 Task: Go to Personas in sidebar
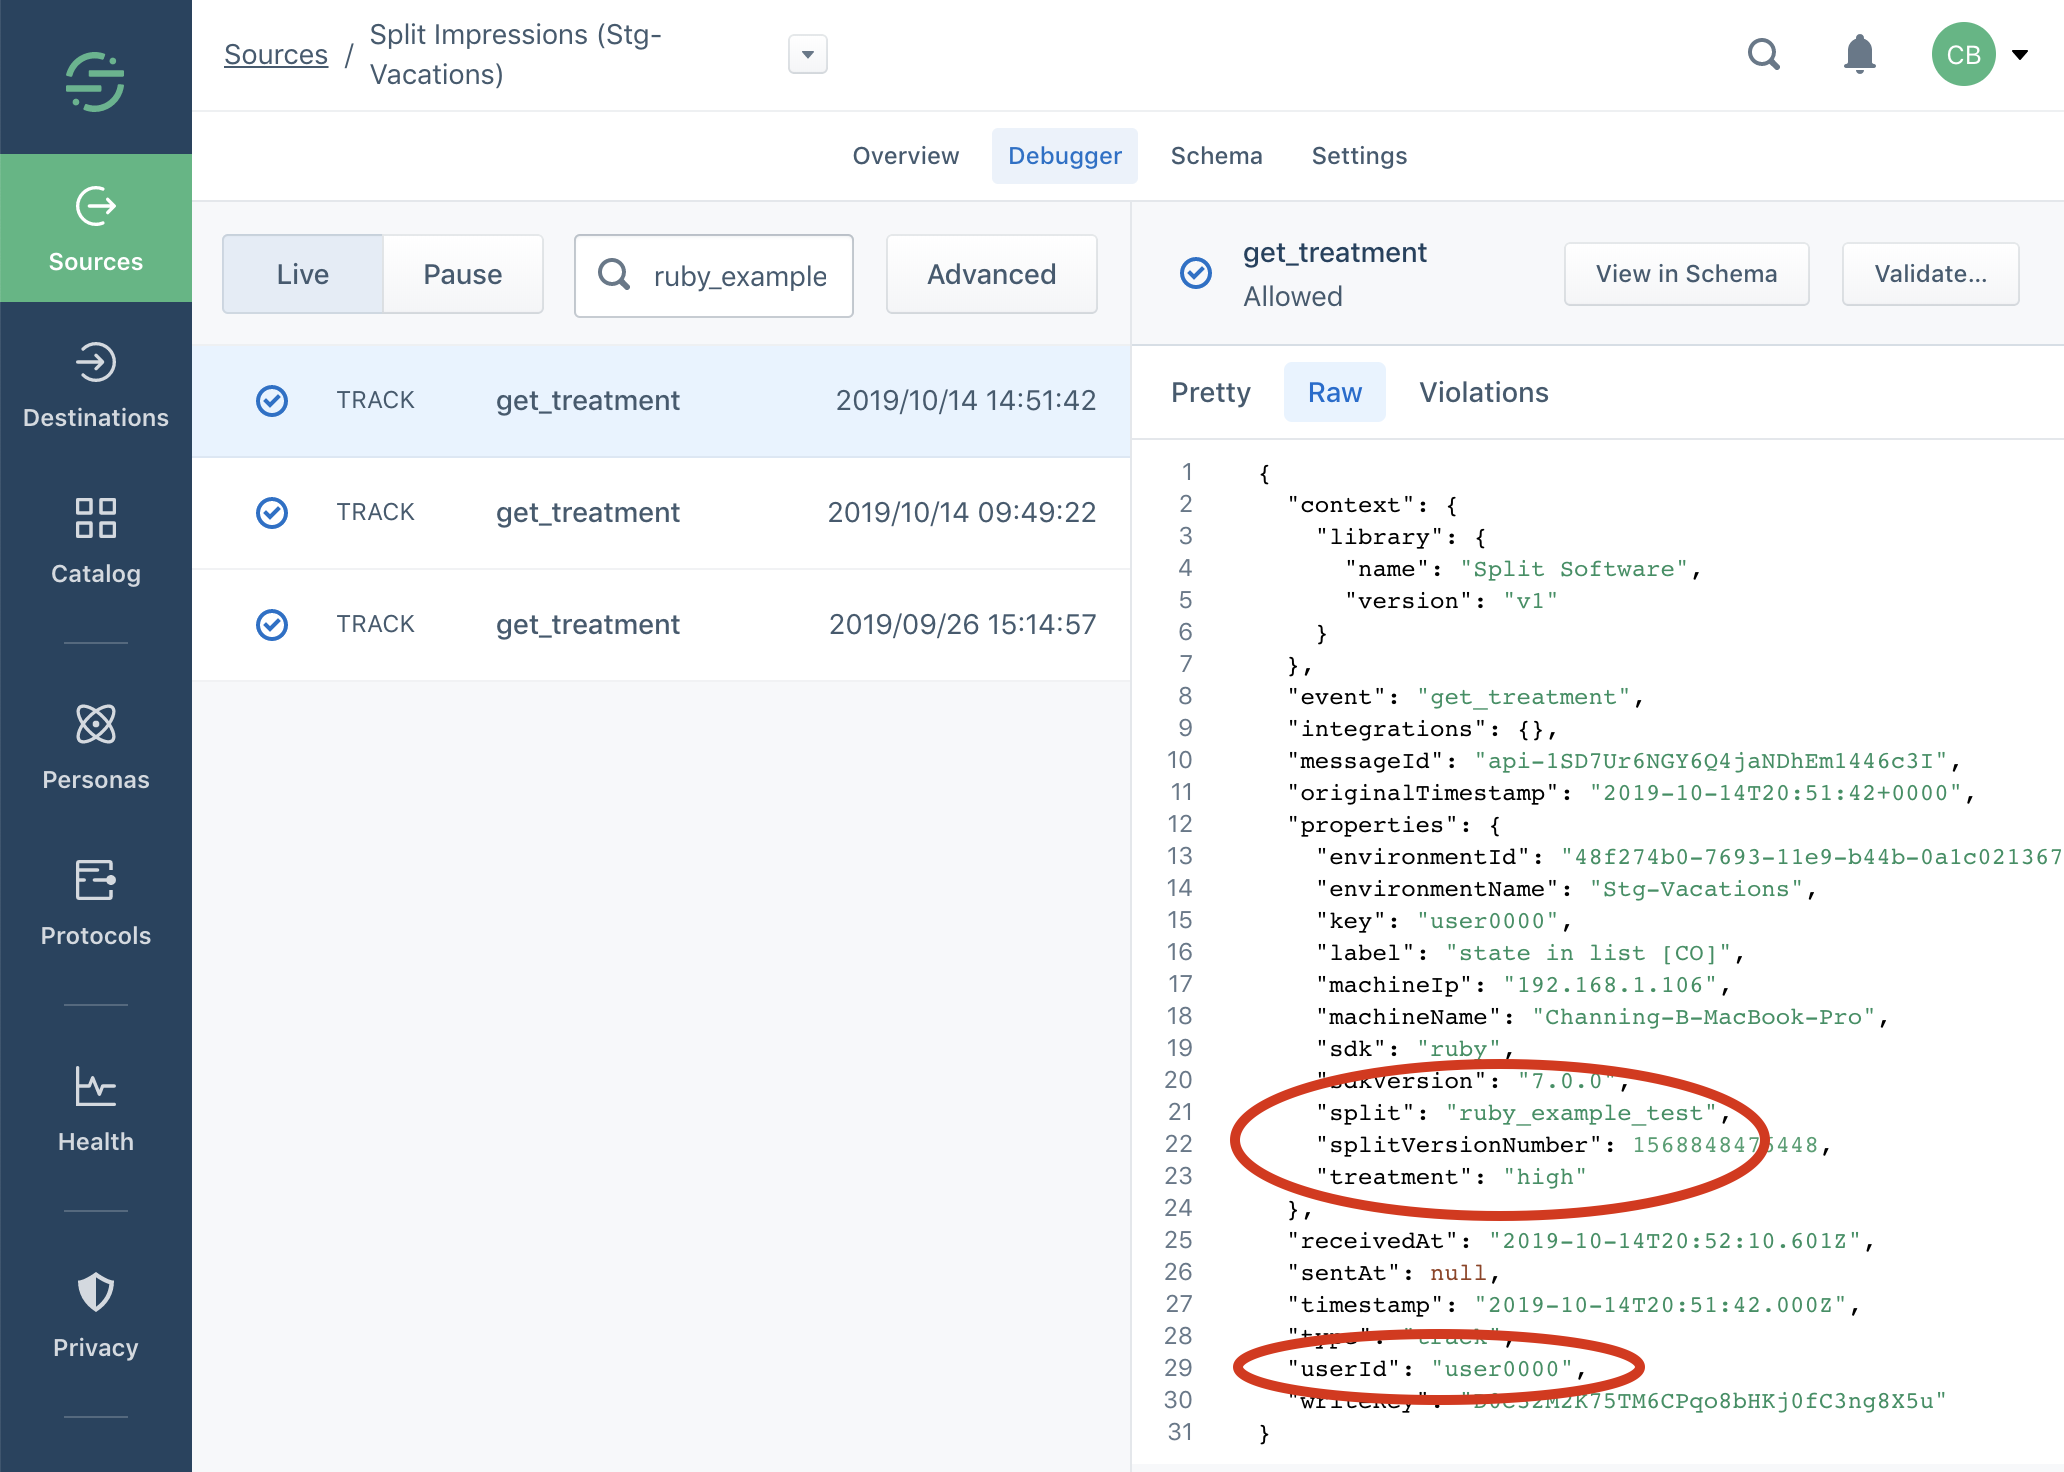point(95,747)
